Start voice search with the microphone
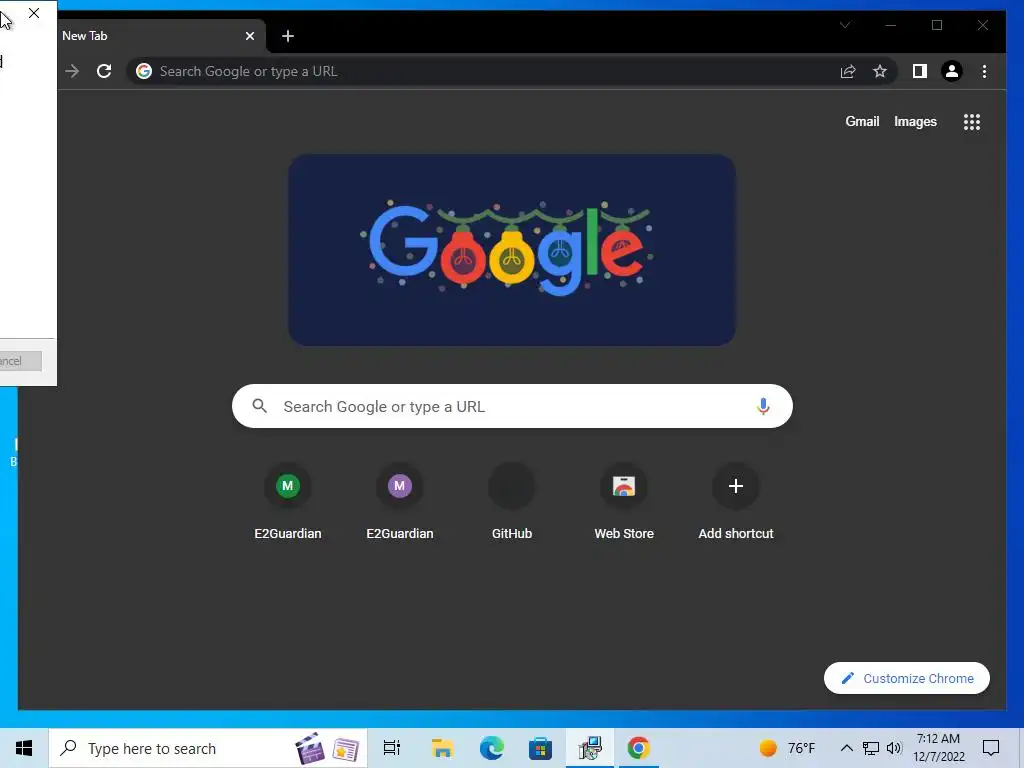Screen dimensions: 1024x768 [763, 406]
